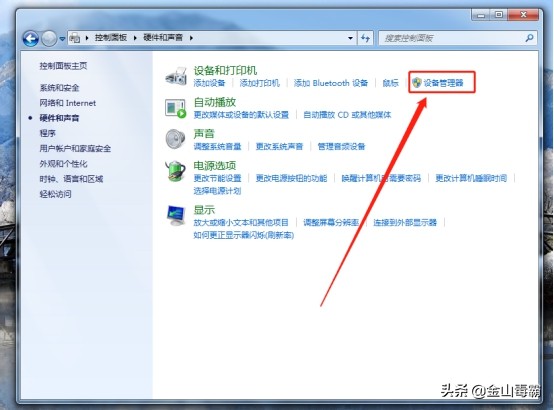Open 设备管理器 link

tap(443, 83)
